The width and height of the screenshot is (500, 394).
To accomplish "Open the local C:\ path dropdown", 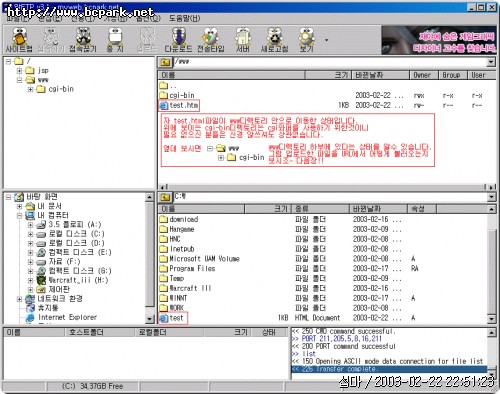I will pyautogui.click(x=491, y=197).
